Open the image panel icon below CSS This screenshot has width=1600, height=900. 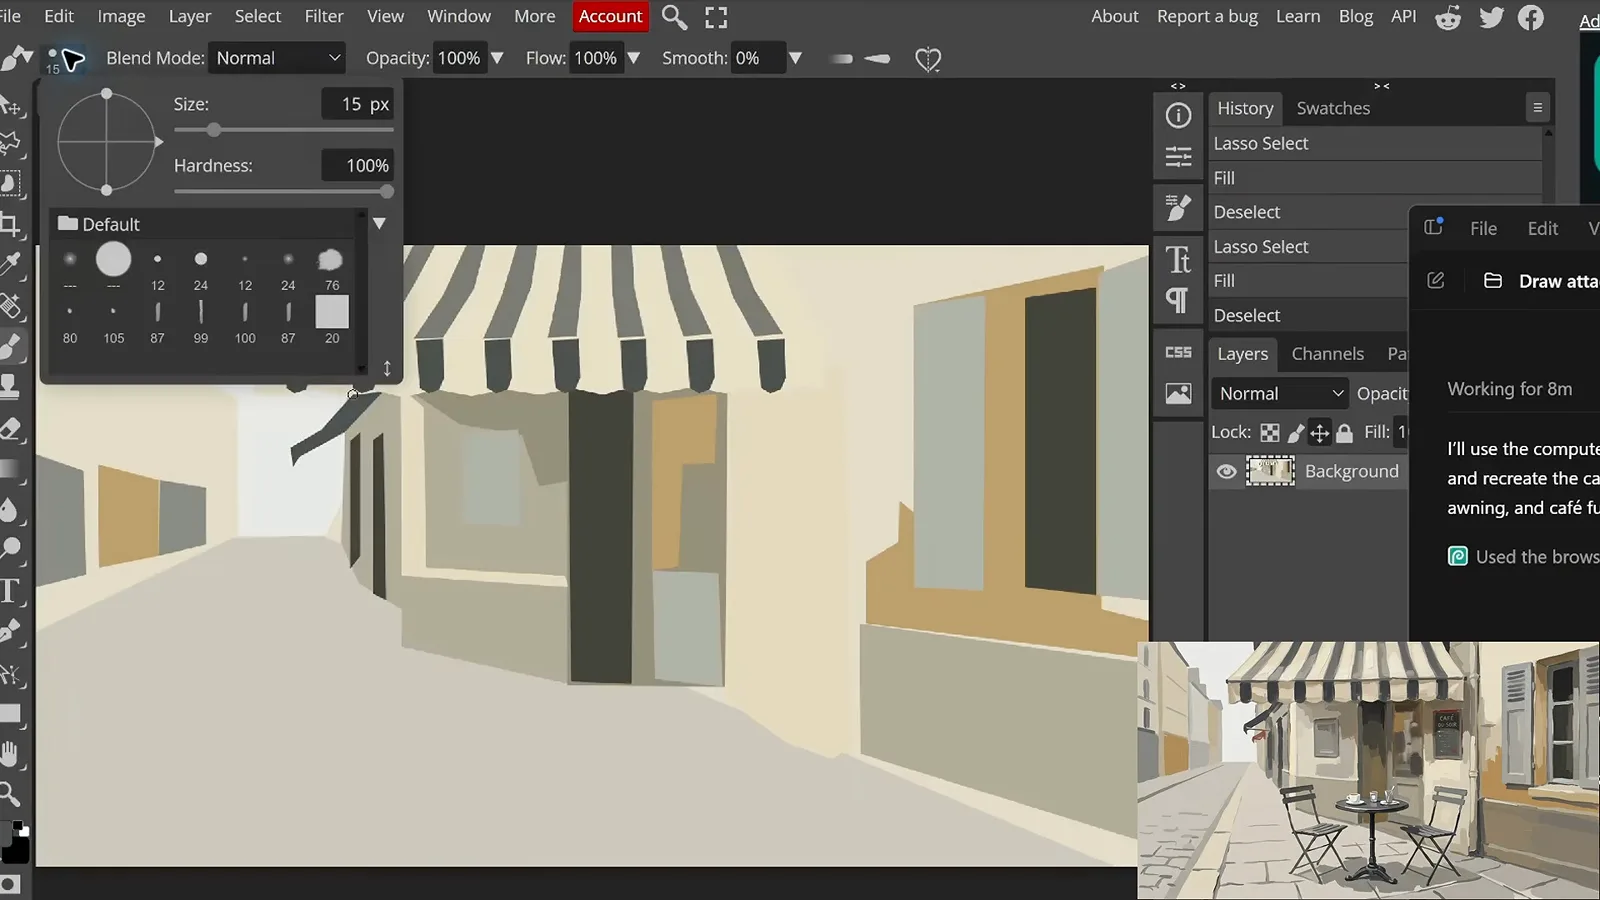tap(1178, 394)
